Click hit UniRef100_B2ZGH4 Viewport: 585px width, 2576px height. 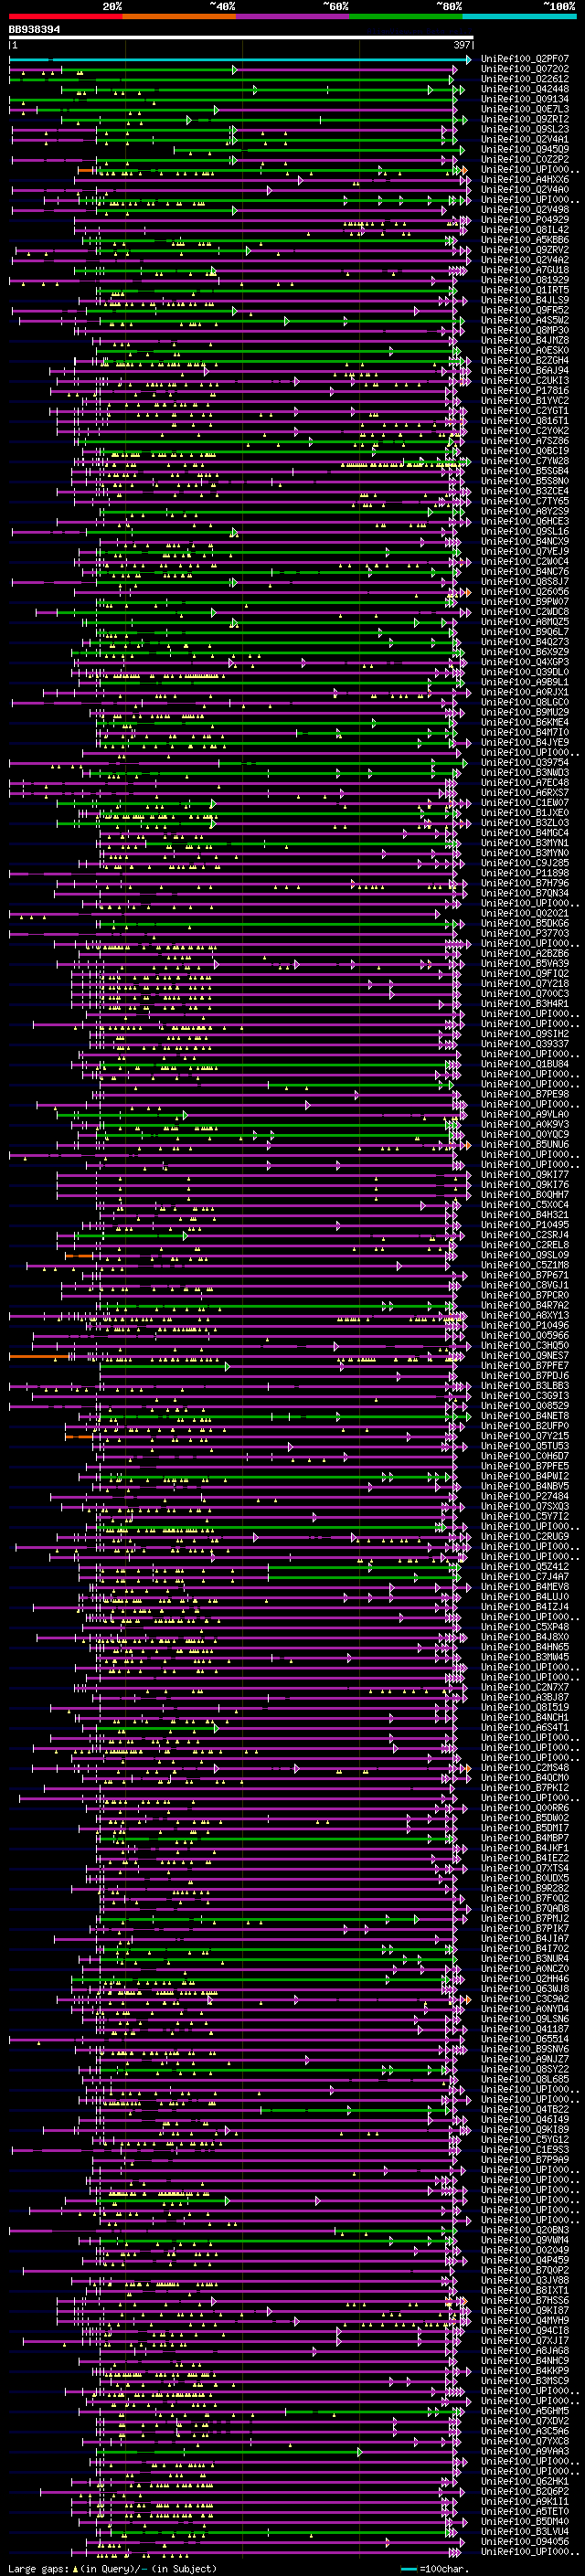click(525, 360)
